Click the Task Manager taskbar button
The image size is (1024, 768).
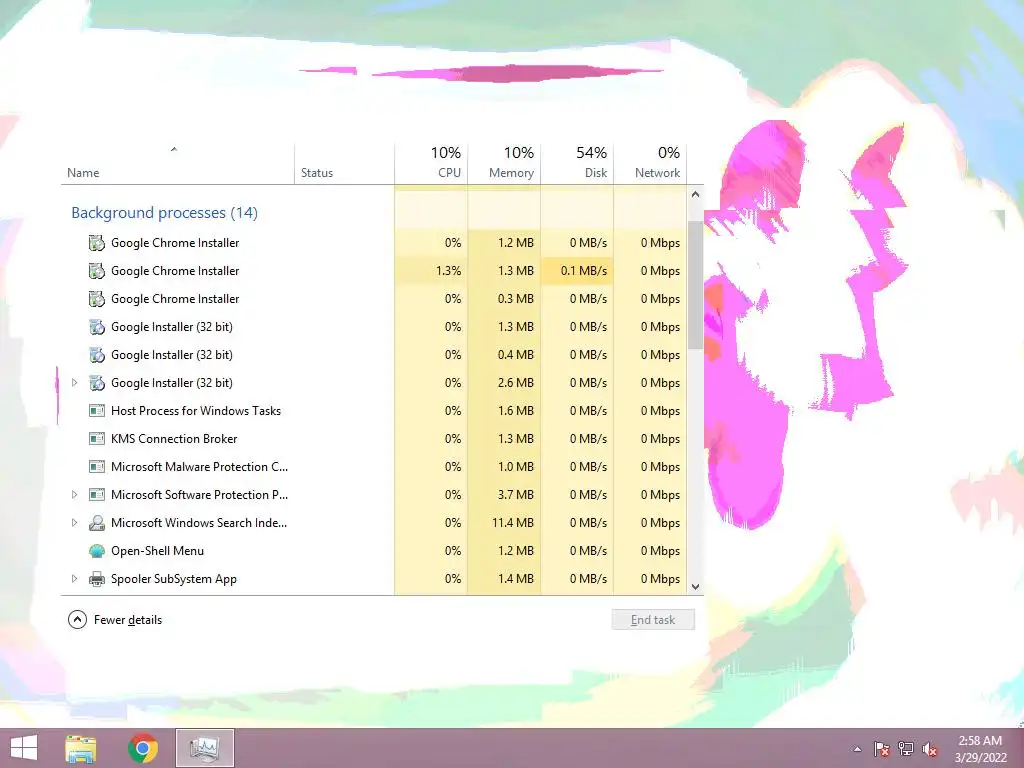(x=205, y=748)
